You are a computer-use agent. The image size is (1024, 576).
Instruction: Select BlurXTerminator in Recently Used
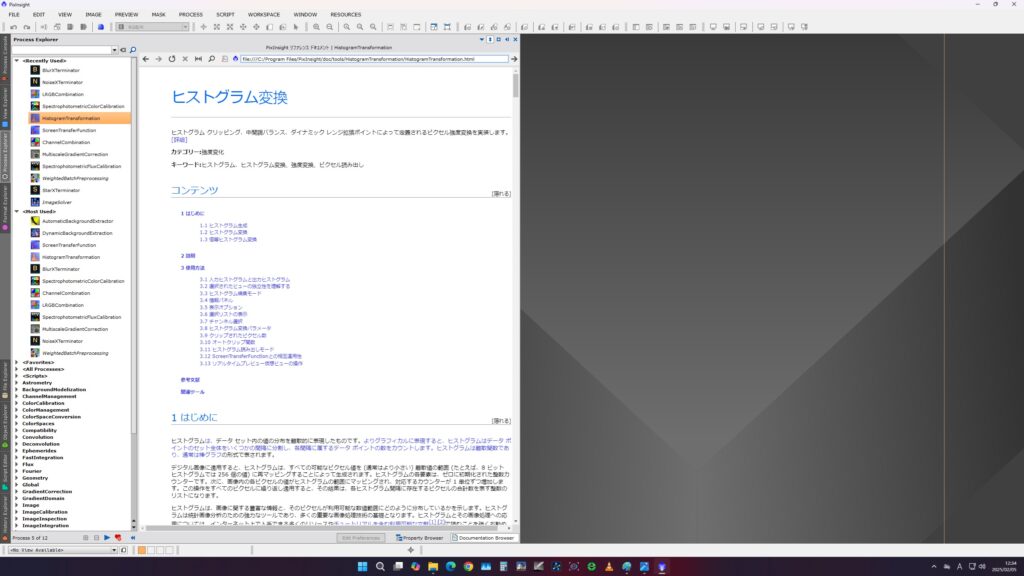[61, 70]
